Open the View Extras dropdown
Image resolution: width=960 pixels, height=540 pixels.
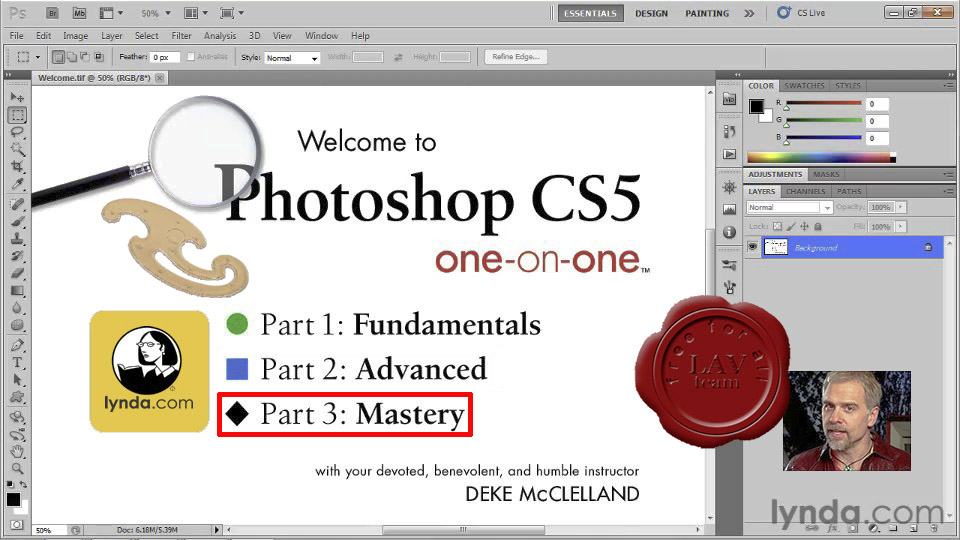tap(111, 13)
